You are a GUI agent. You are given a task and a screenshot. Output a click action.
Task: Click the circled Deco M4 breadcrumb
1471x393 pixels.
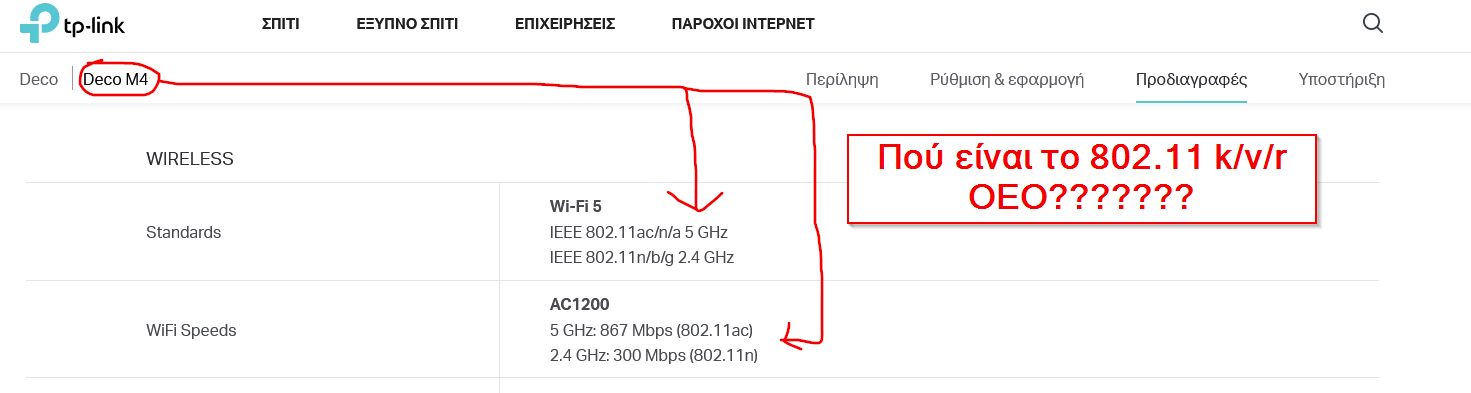pyautogui.click(x=116, y=79)
